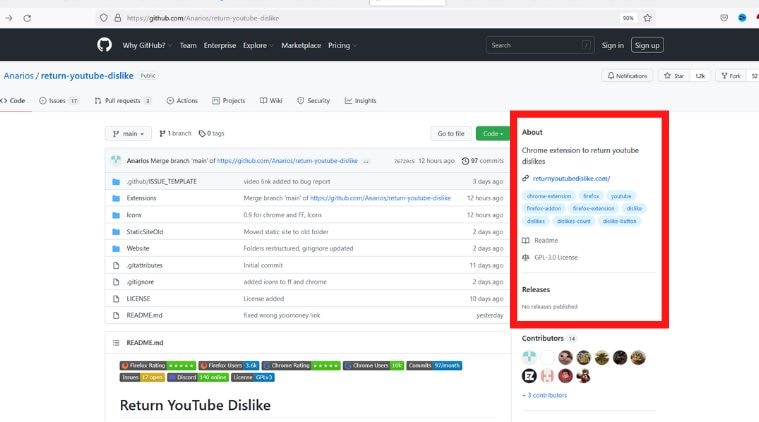
Task: Click file icon beside .gitattributes
Action: pyautogui.click(x=116, y=265)
